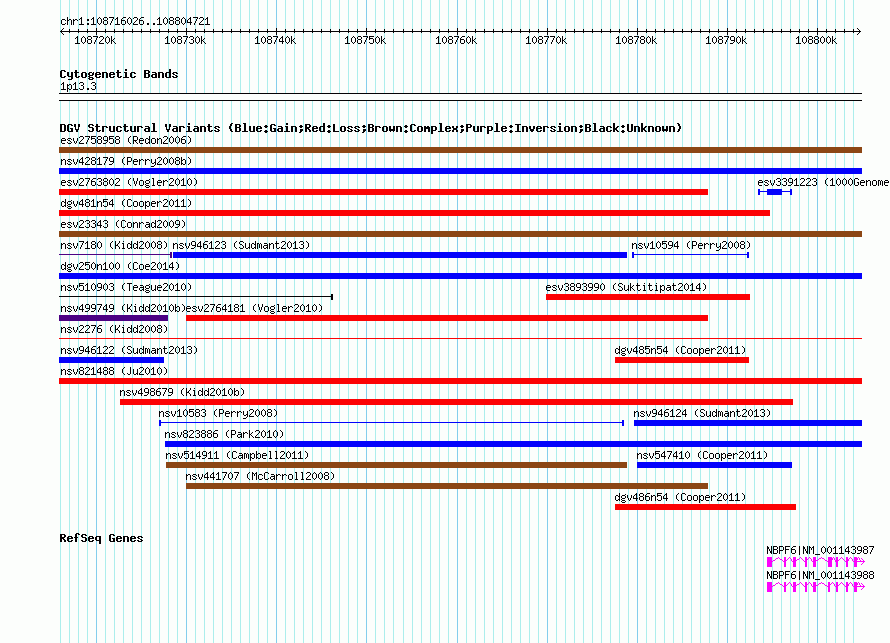The width and height of the screenshot is (890, 643).
Task: Click the nsv2276 (Kidd2008) label
Action: tap(114, 329)
